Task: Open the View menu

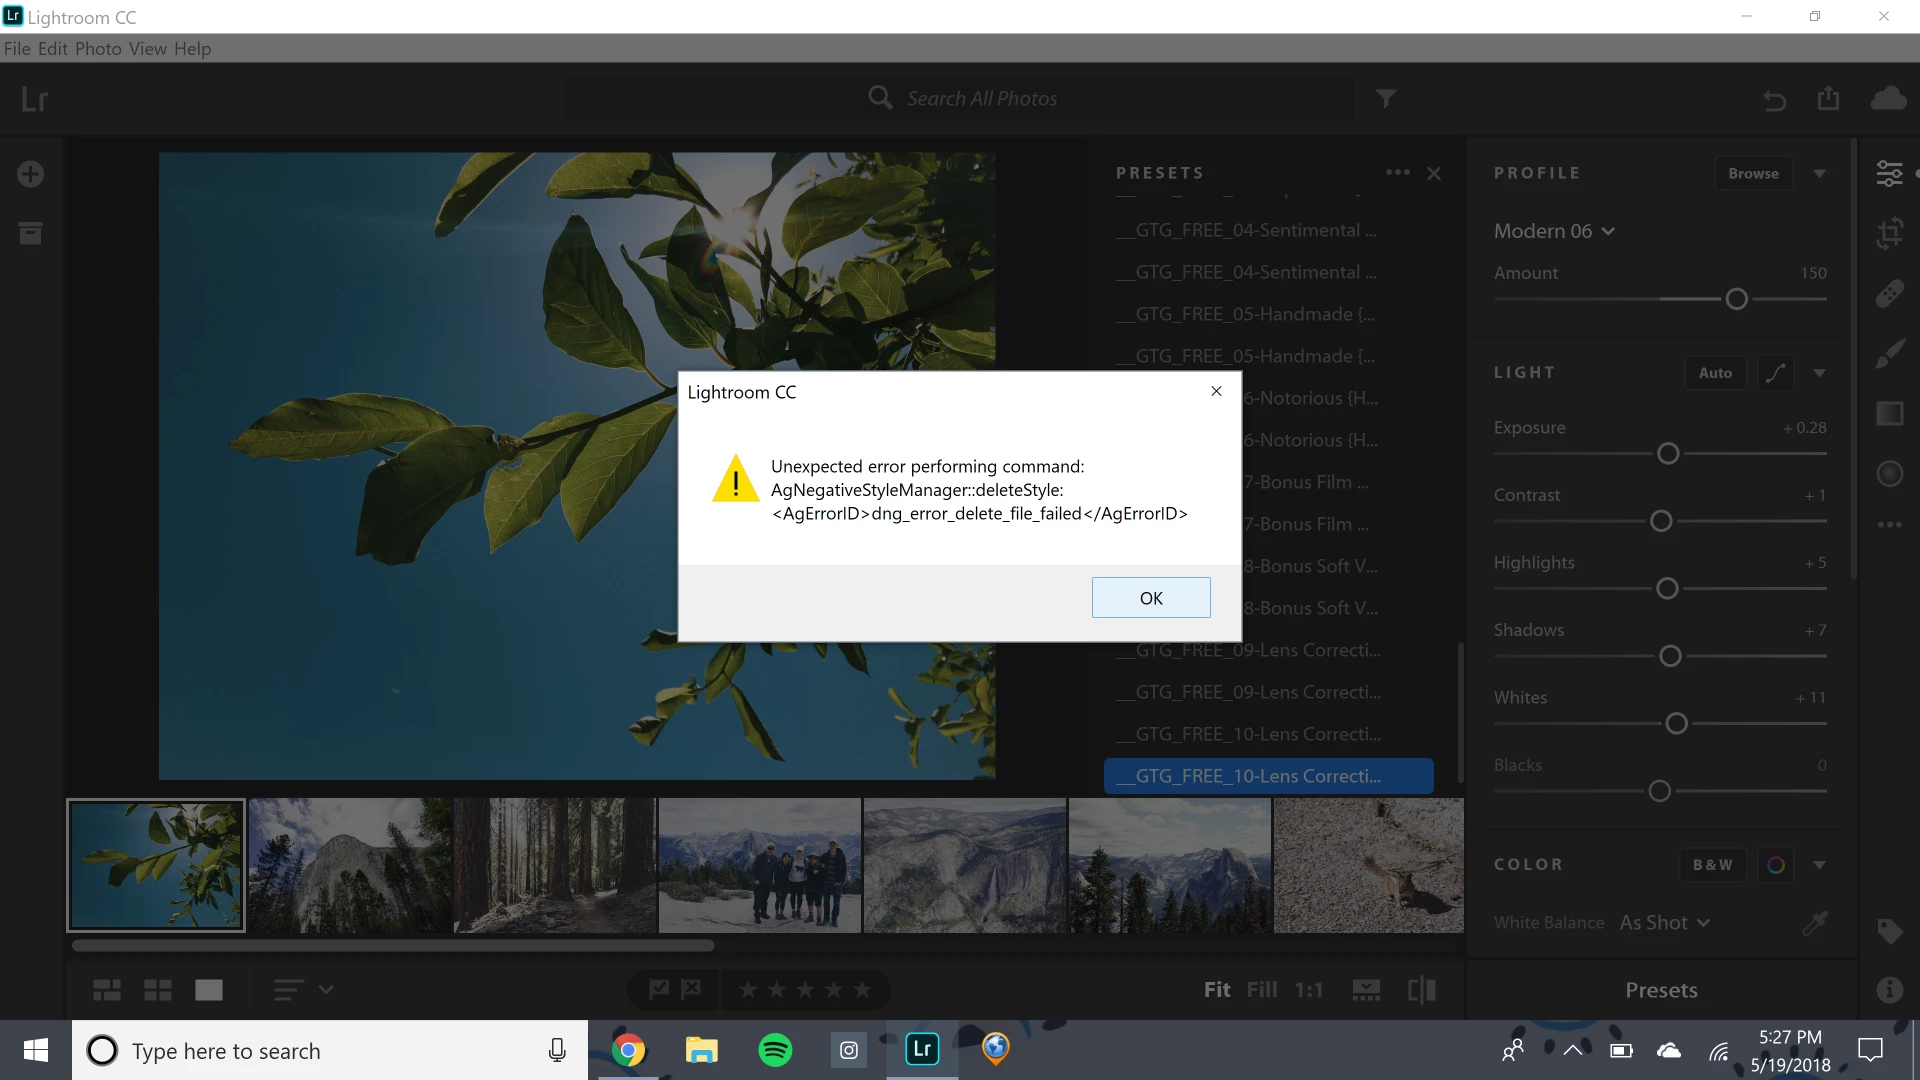Action: pyautogui.click(x=147, y=48)
